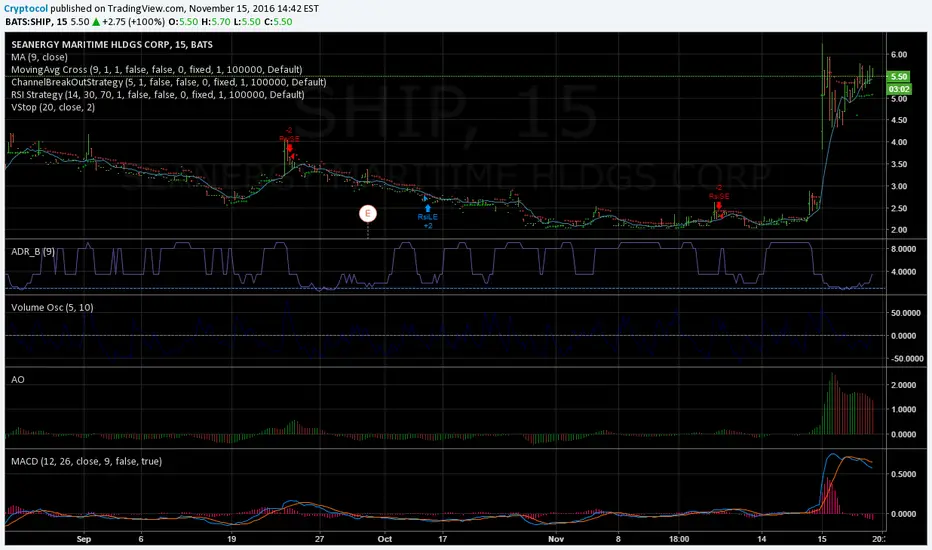
Task: Click the -50.0000 Volume Osc scale value
Action: (907, 359)
